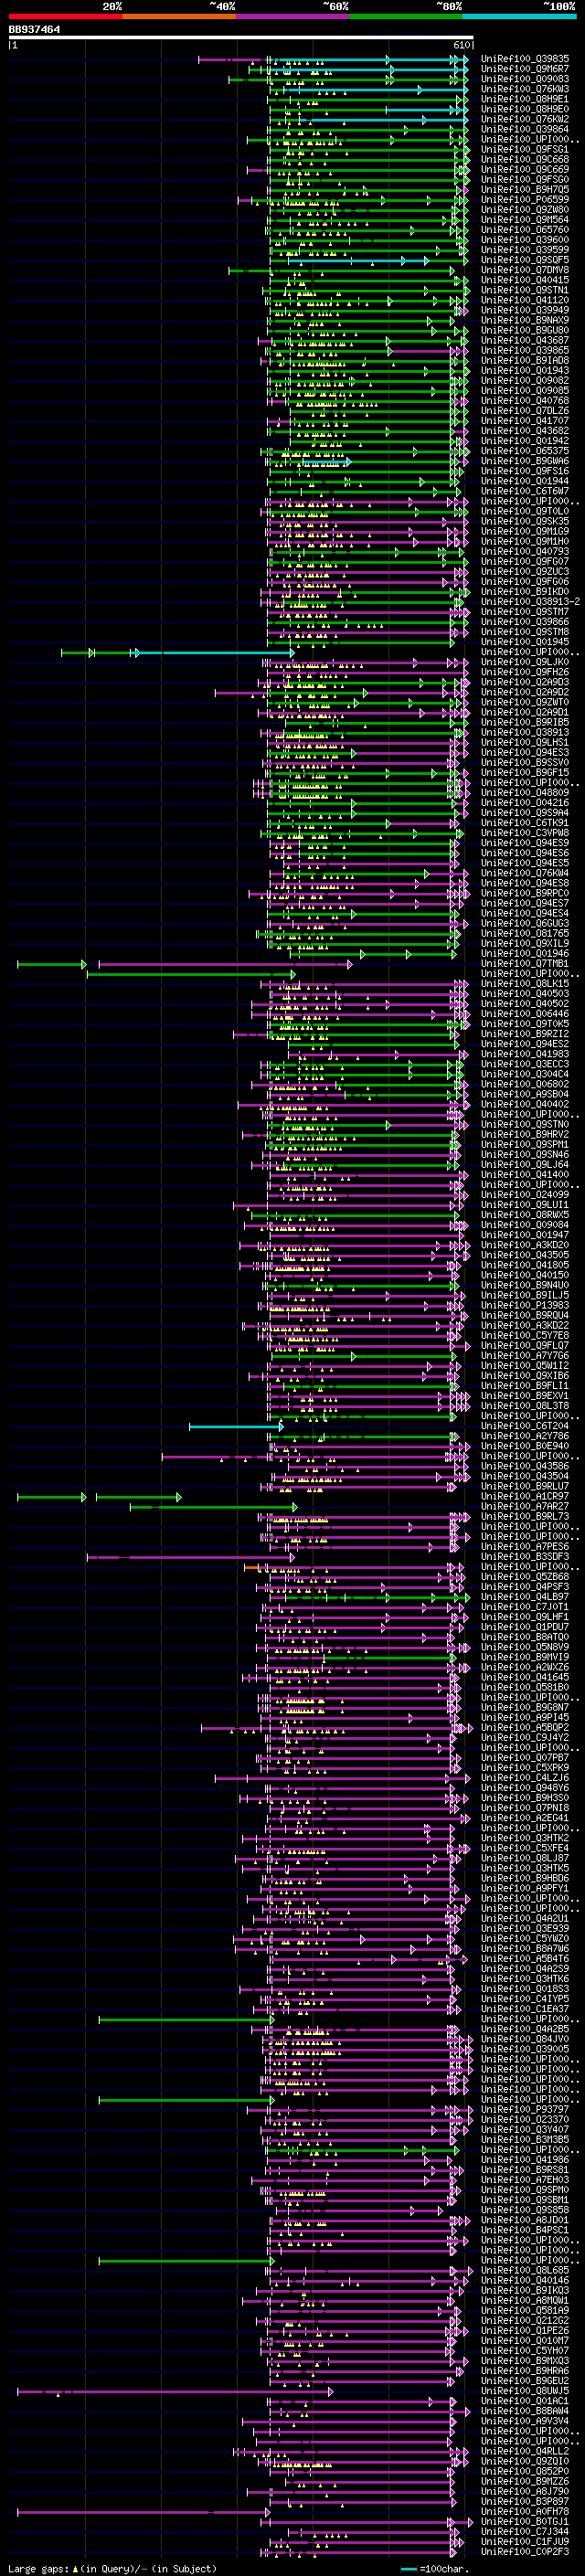Click the purple ~60% identity legend segment
Screen dimensions: 585x2576
[292, 16]
